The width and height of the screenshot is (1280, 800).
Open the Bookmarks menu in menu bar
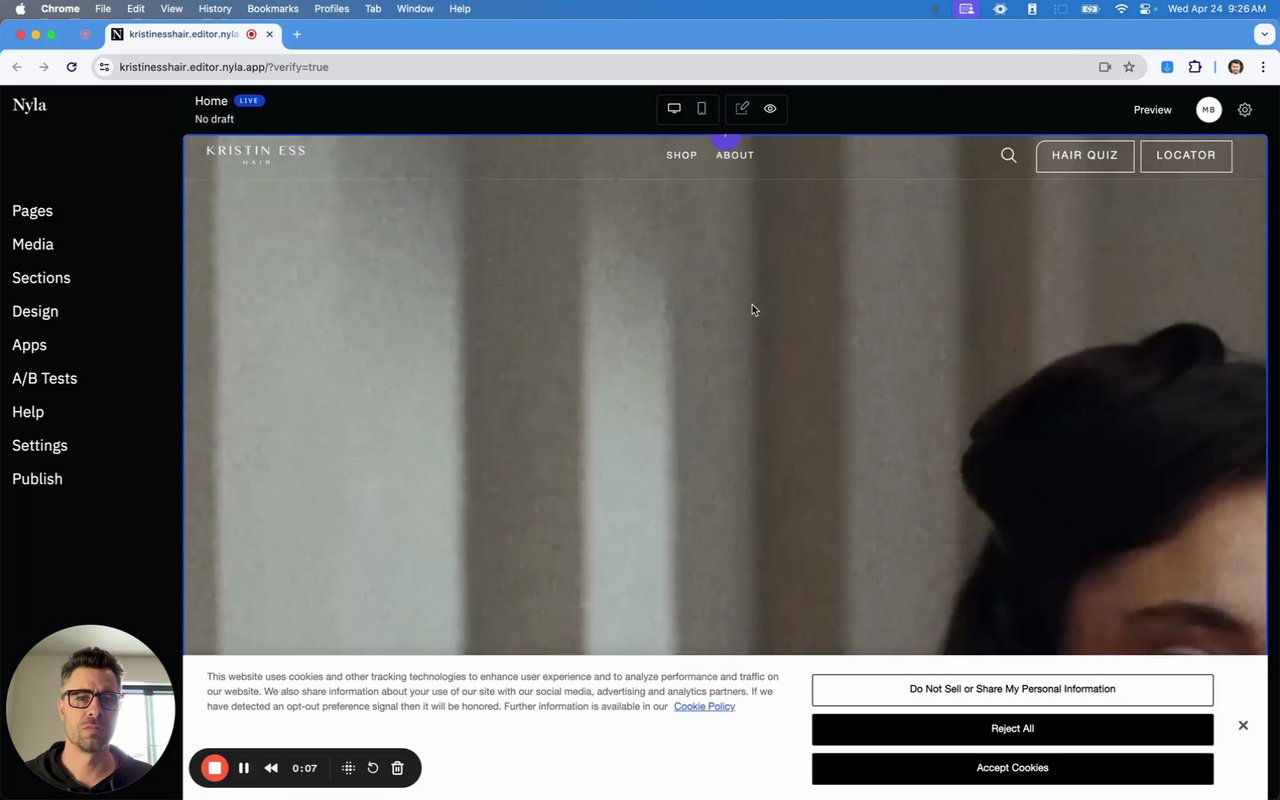273,9
